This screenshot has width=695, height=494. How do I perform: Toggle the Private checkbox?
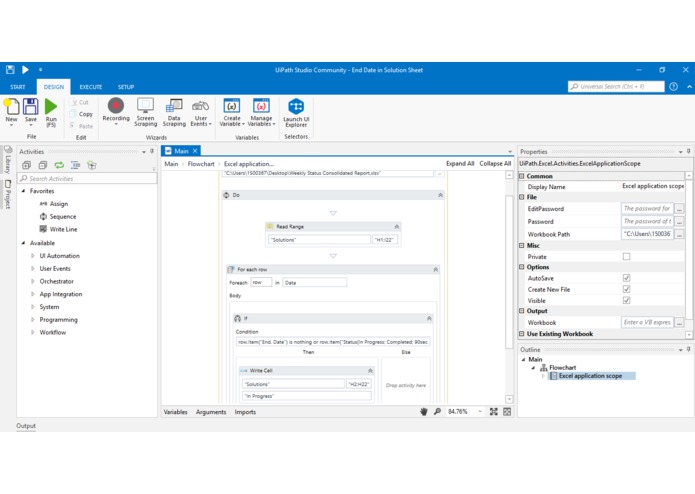tap(626, 257)
